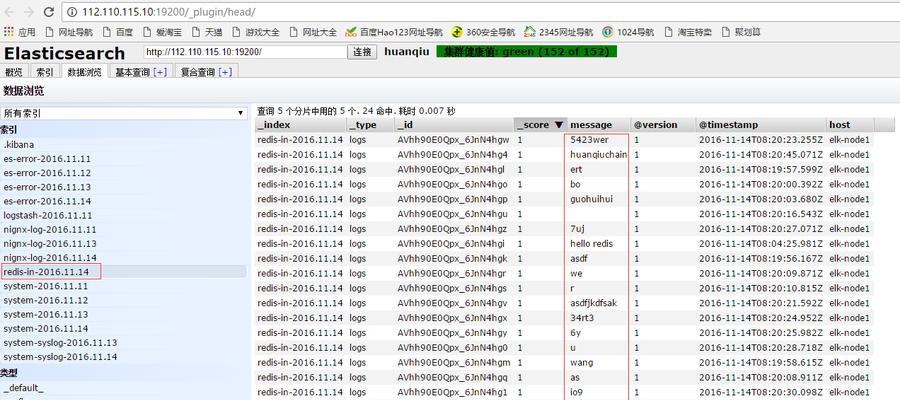Select the 数据浏览 tab
Screen dimensions: 900x400
click(84, 72)
